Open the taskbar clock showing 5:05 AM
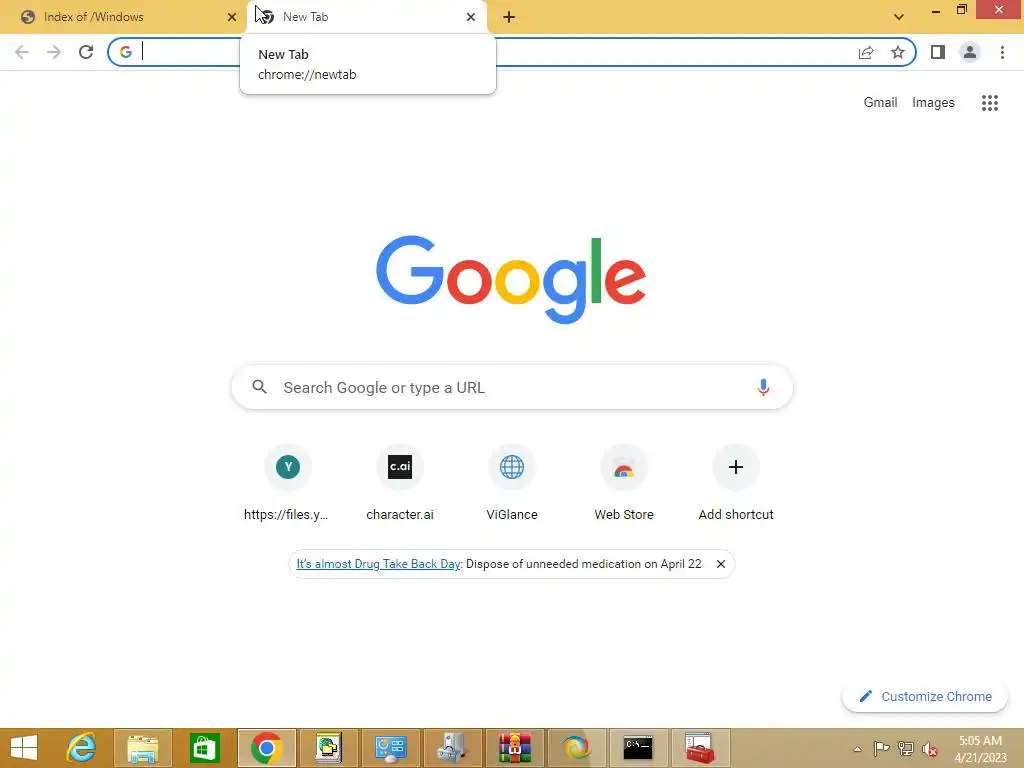 pyautogui.click(x=980, y=748)
